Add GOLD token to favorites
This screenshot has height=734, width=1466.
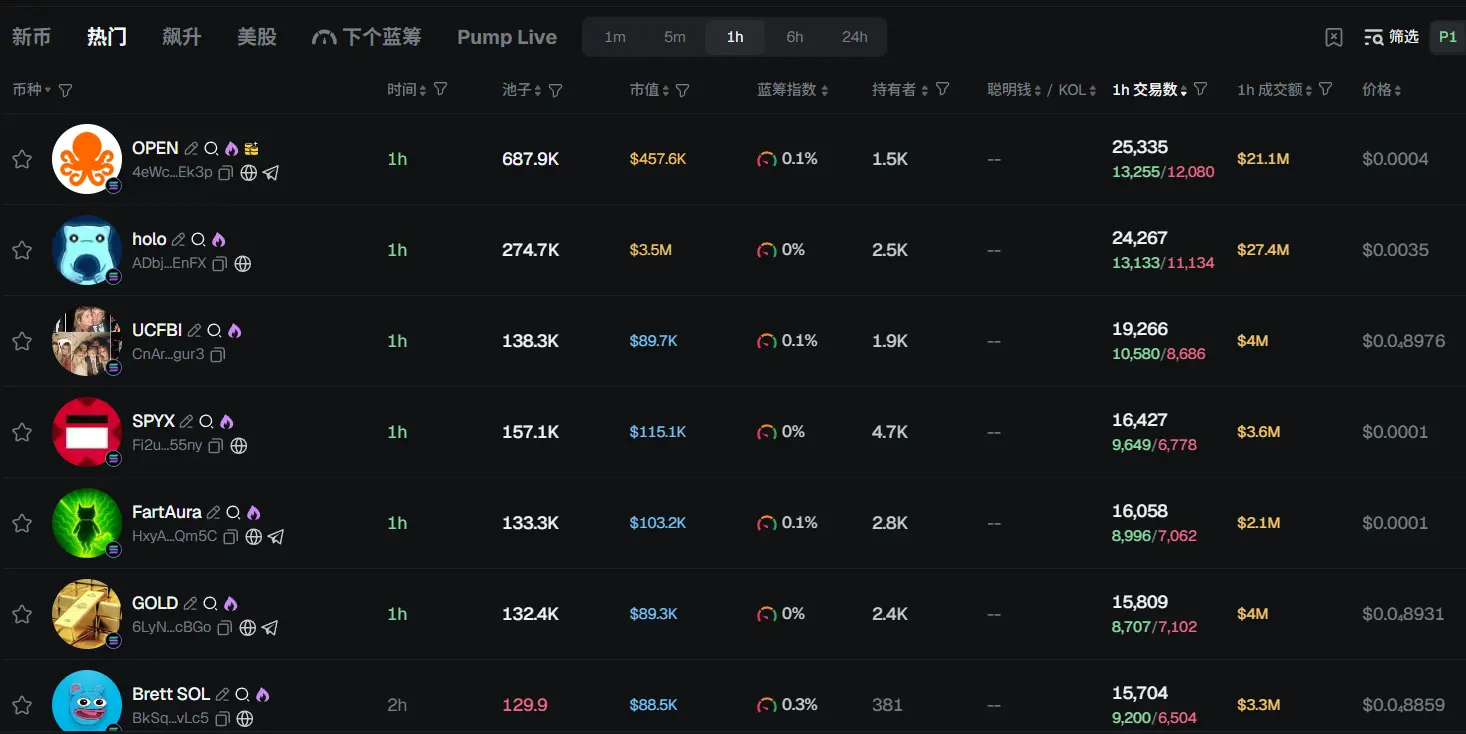coord(22,614)
